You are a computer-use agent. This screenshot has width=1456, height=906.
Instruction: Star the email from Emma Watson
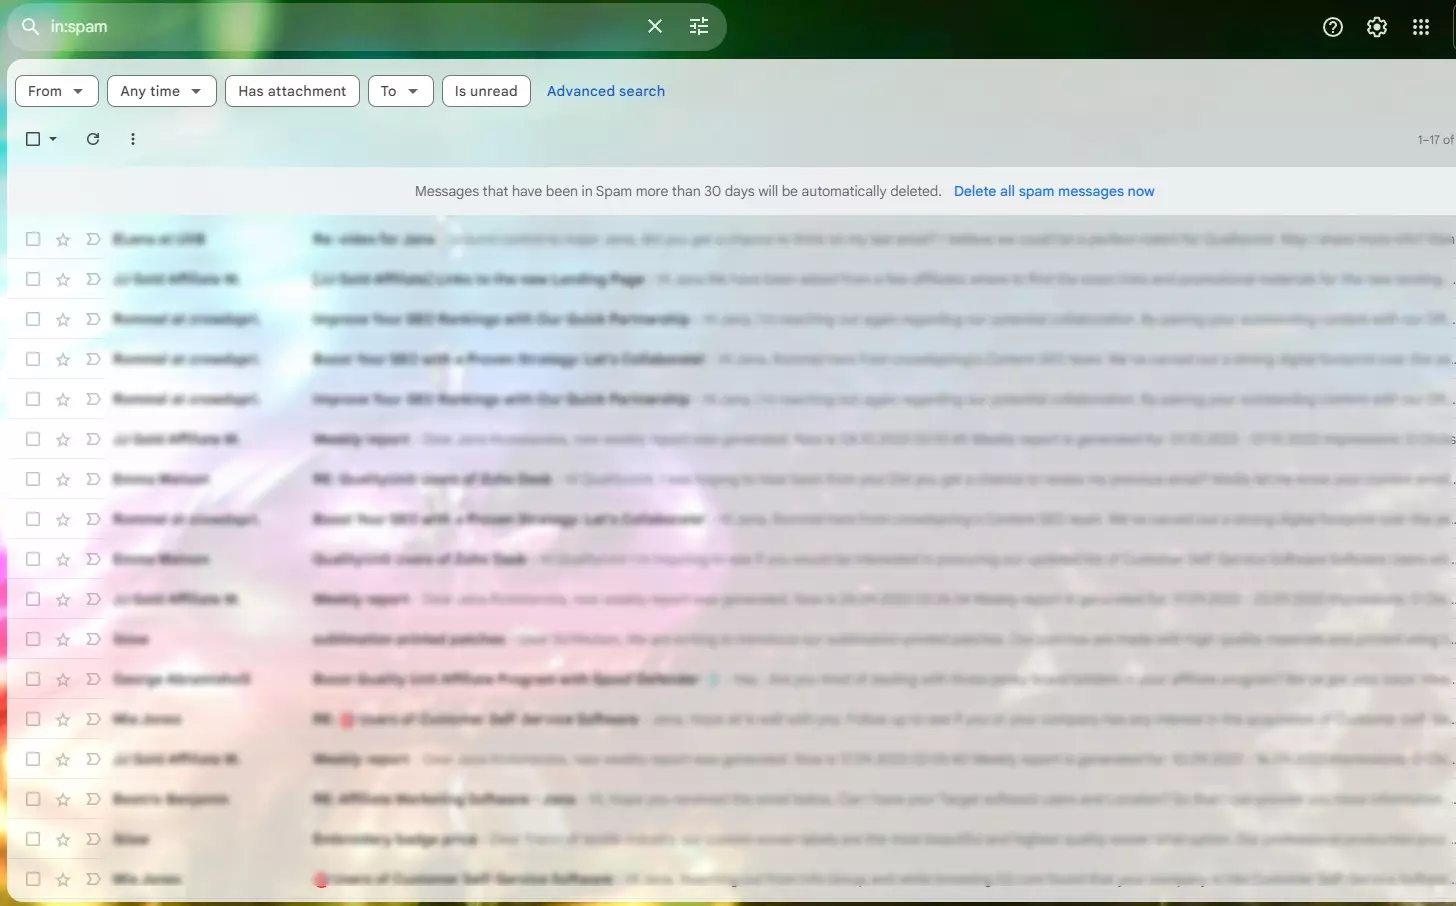[61, 479]
